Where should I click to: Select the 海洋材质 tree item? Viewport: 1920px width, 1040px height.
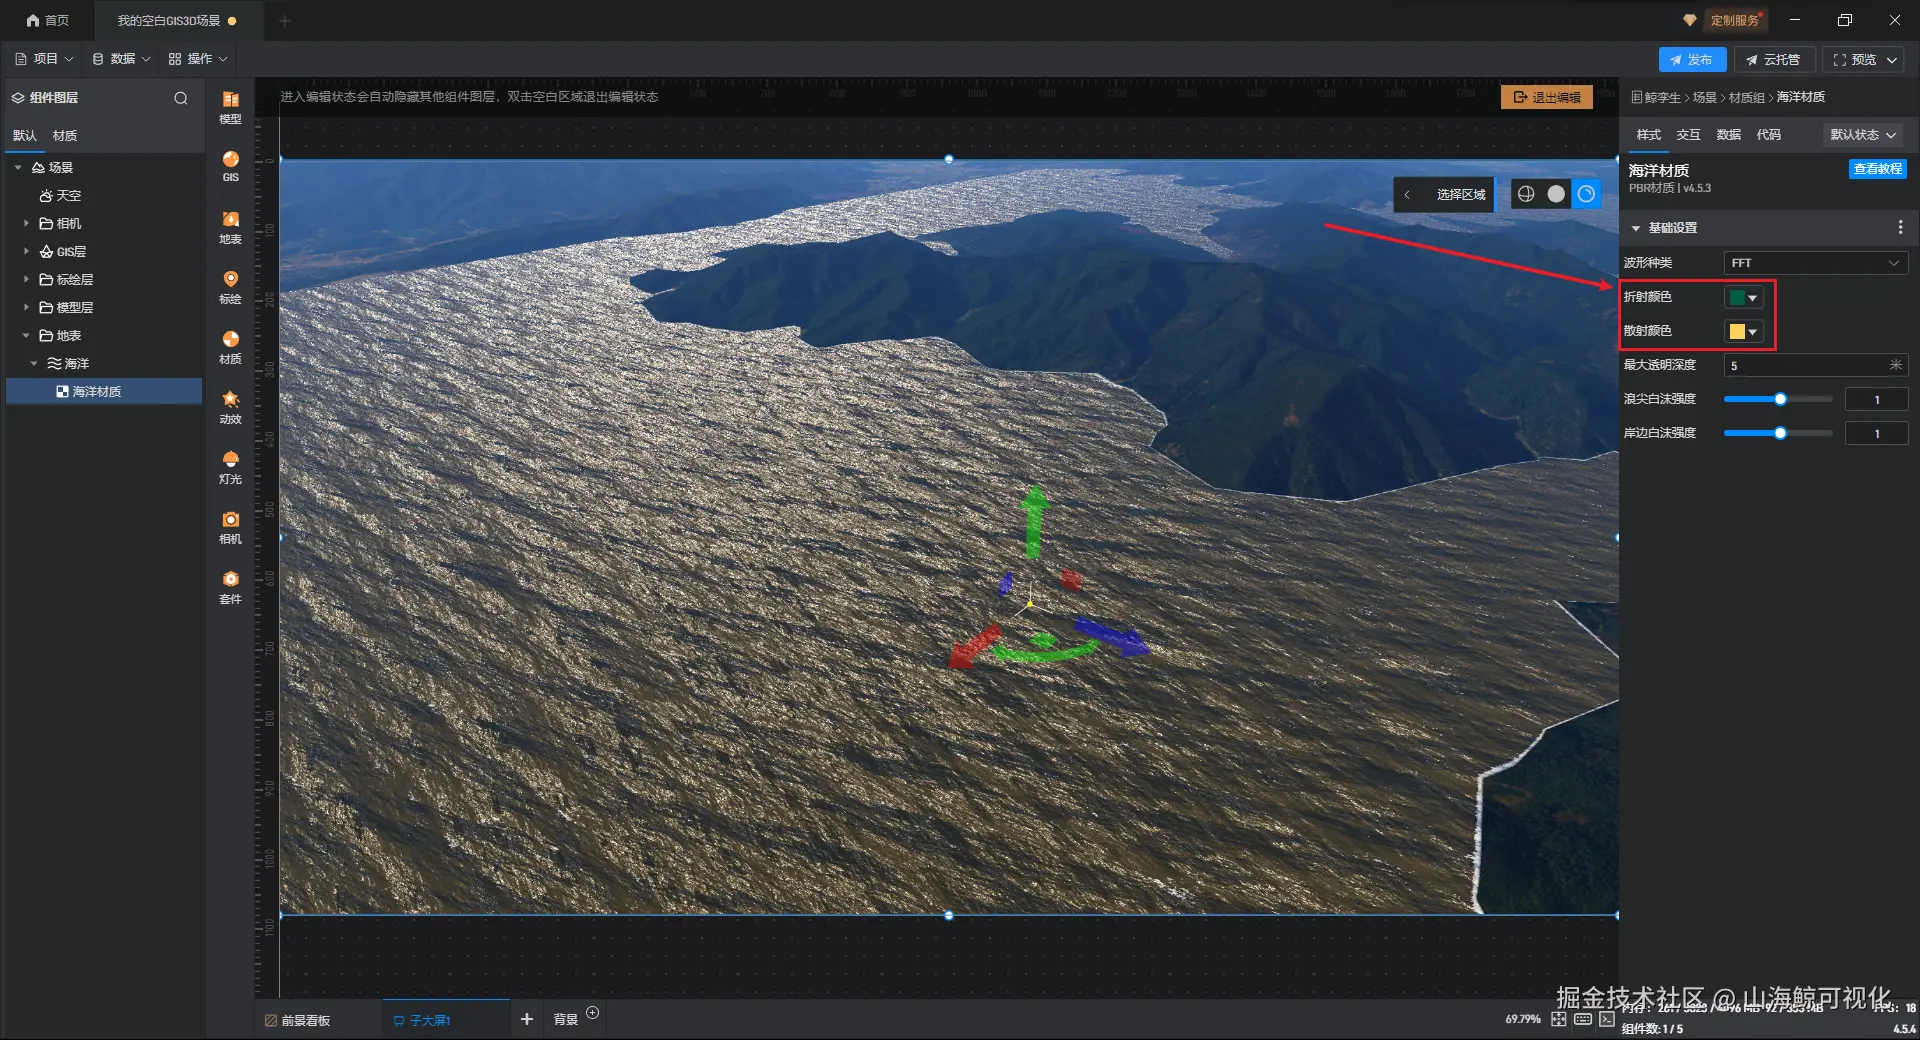tap(104, 391)
